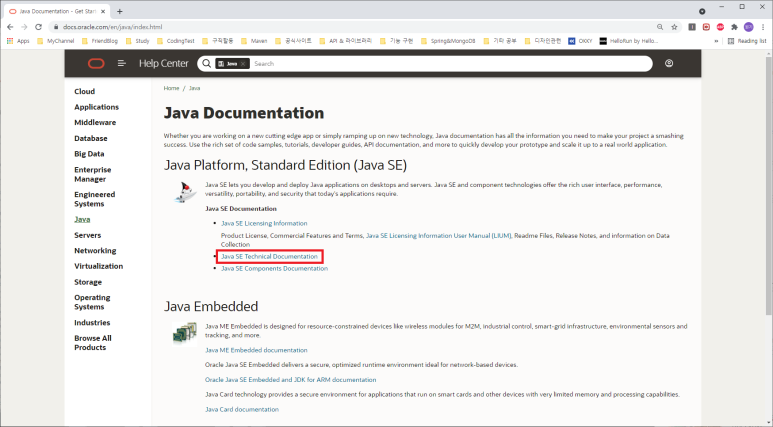
Task: Open the Apps bookmark shortcut
Action: [x=18, y=41]
